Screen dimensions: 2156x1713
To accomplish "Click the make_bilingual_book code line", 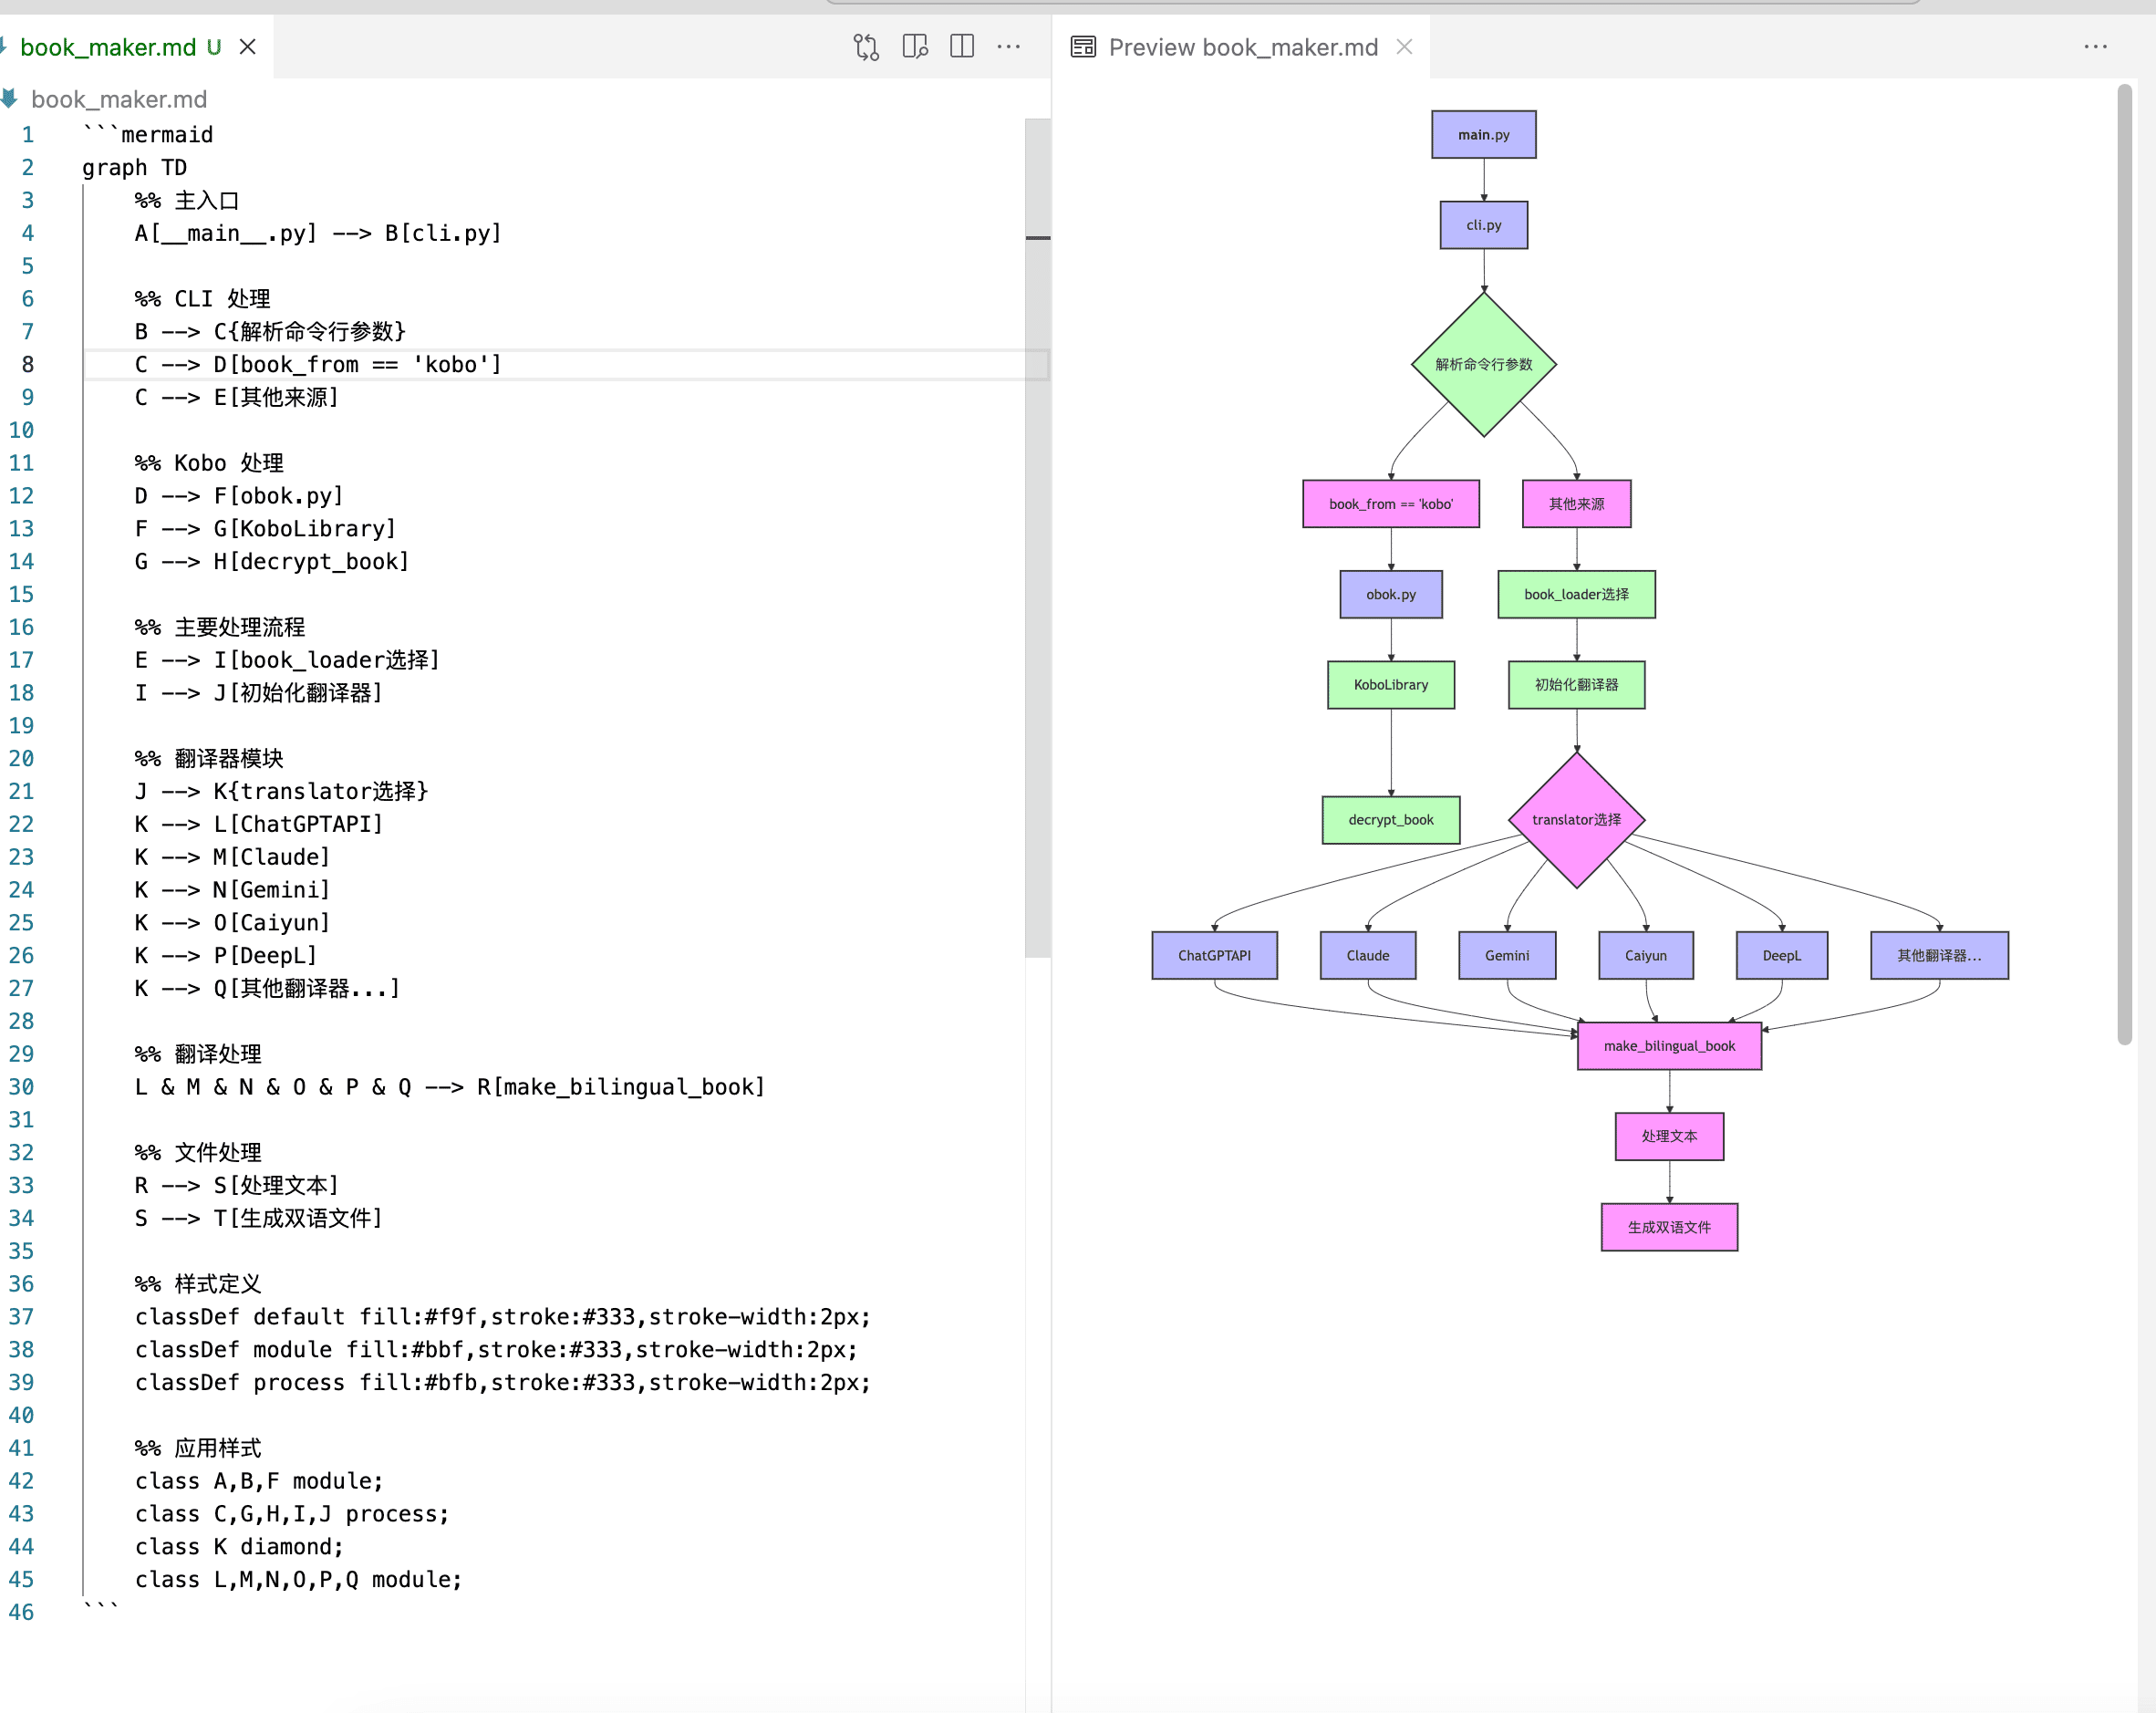I will tap(449, 1087).
